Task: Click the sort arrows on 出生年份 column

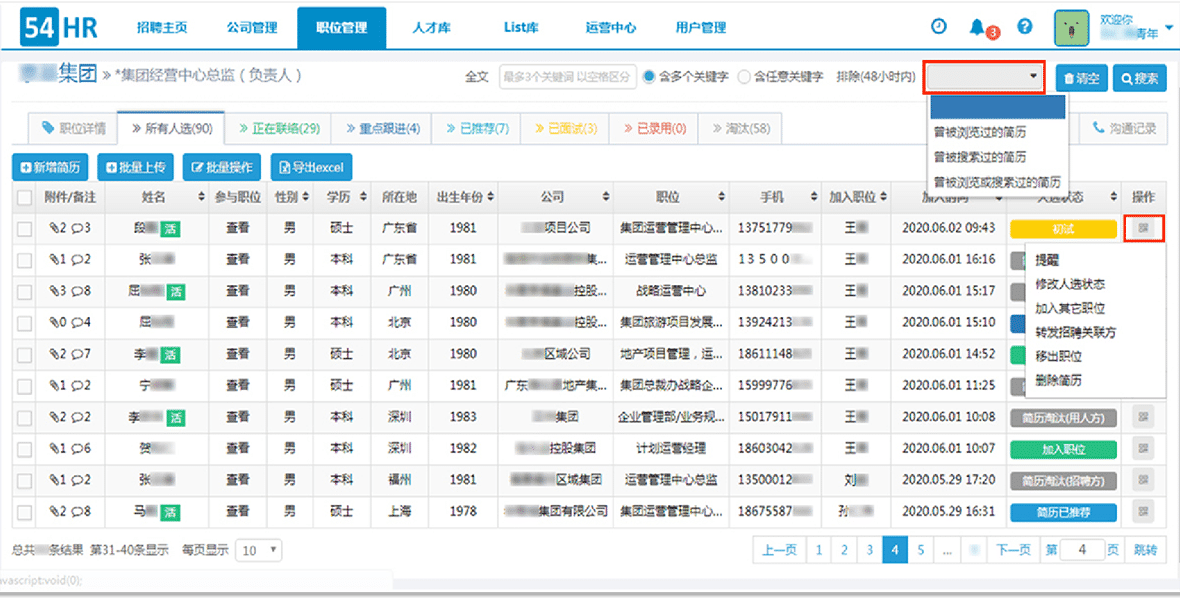Action: pyautogui.click(x=491, y=197)
